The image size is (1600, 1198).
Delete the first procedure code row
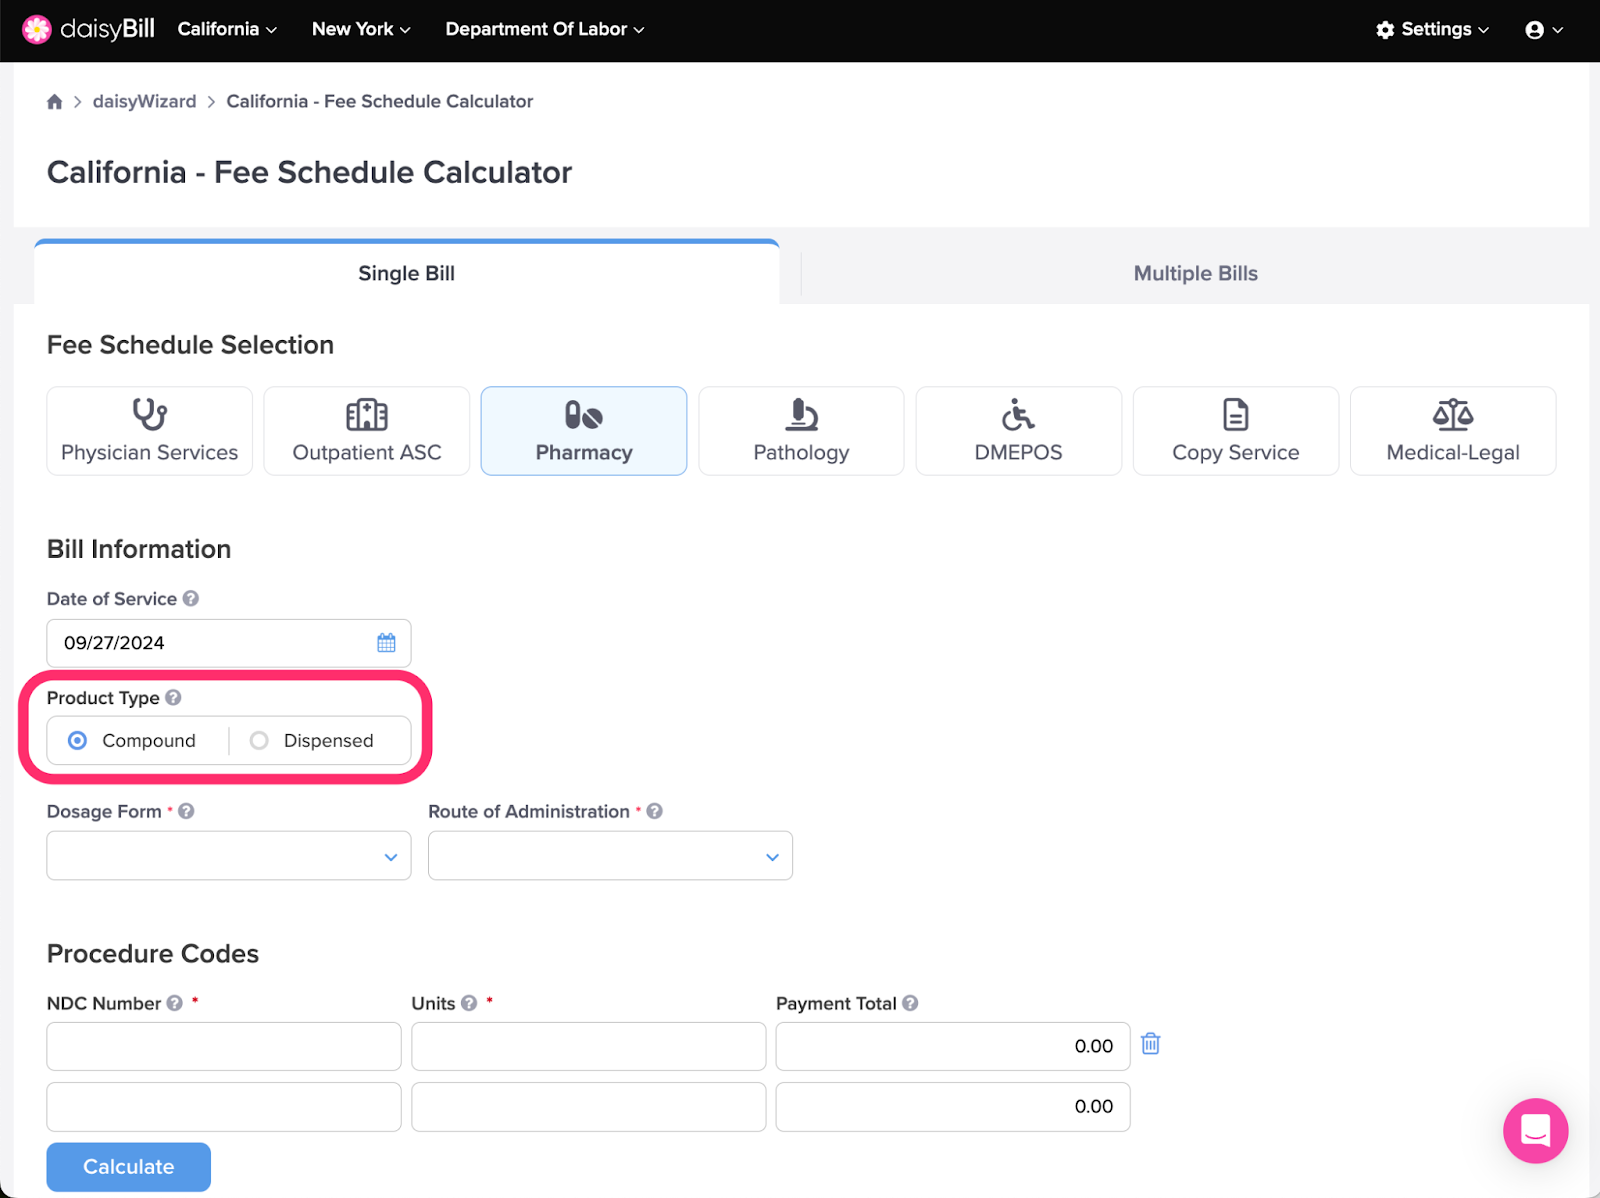point(1151,1044)
